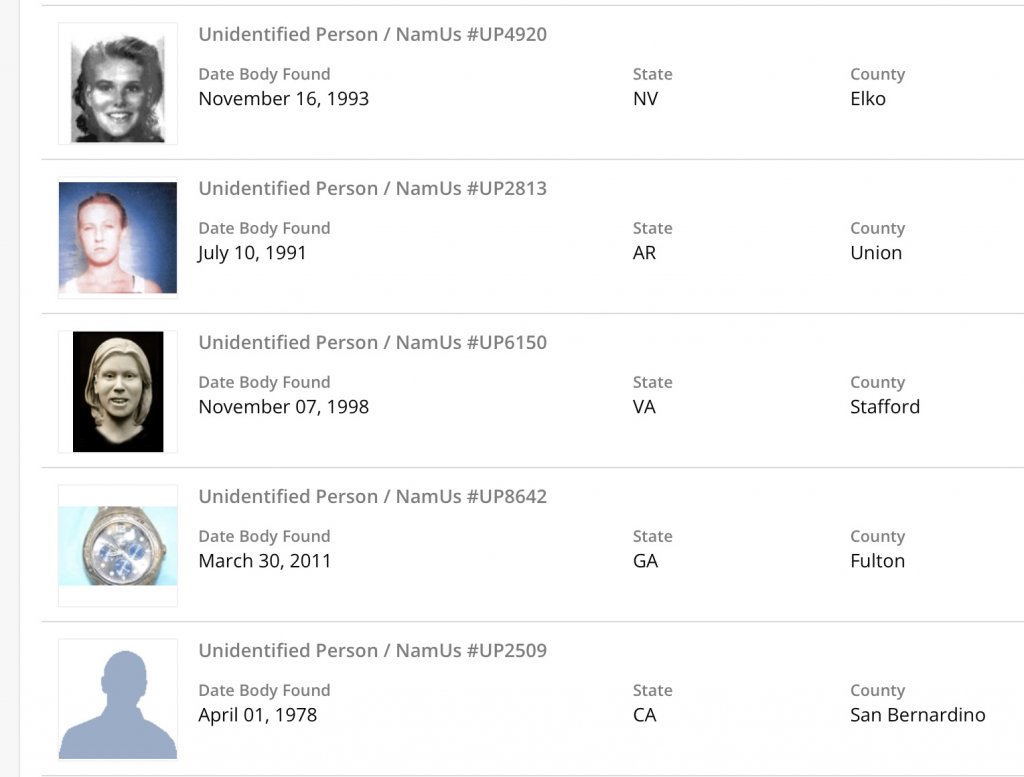Viewport: 1024px width, 777px height.
Task: Click the date April 01, 1978
Action: click(x=257, y=715)
